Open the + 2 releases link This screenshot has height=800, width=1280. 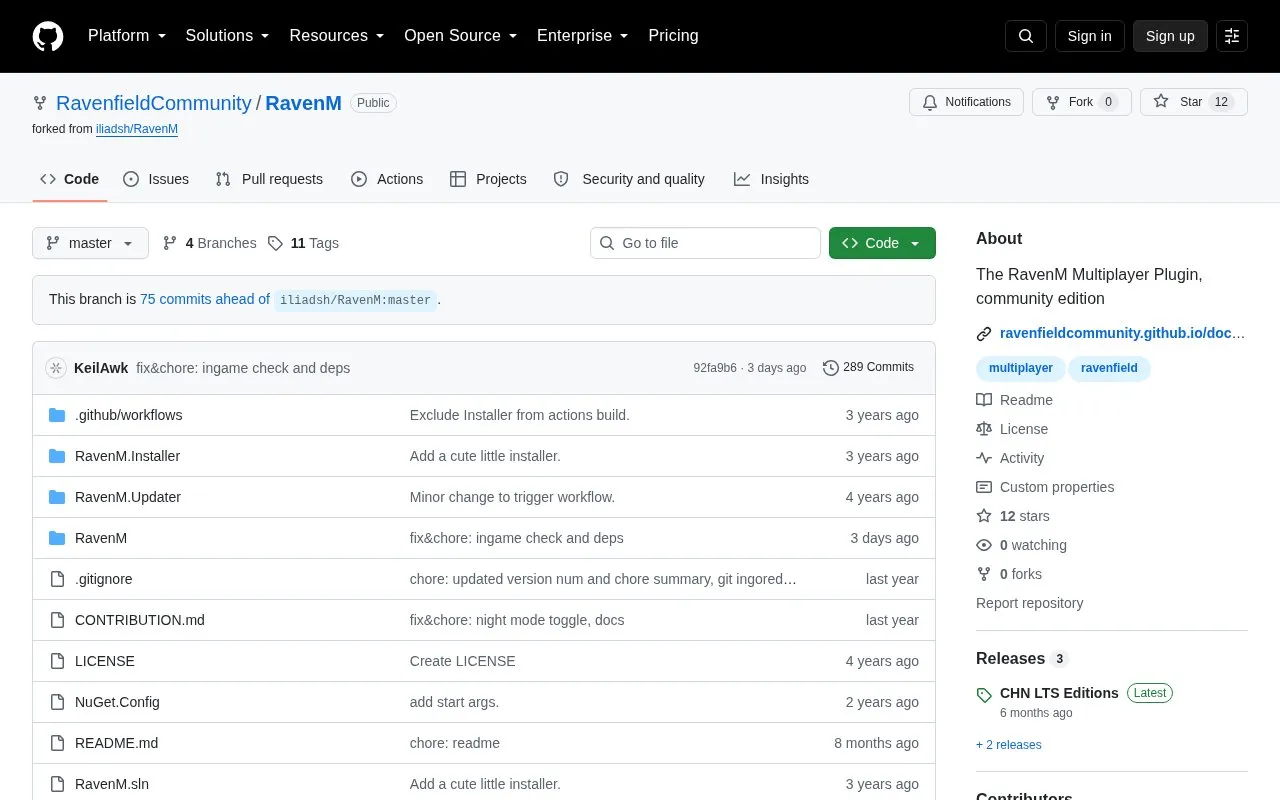pyautogui.click(x=1009, y=745)
